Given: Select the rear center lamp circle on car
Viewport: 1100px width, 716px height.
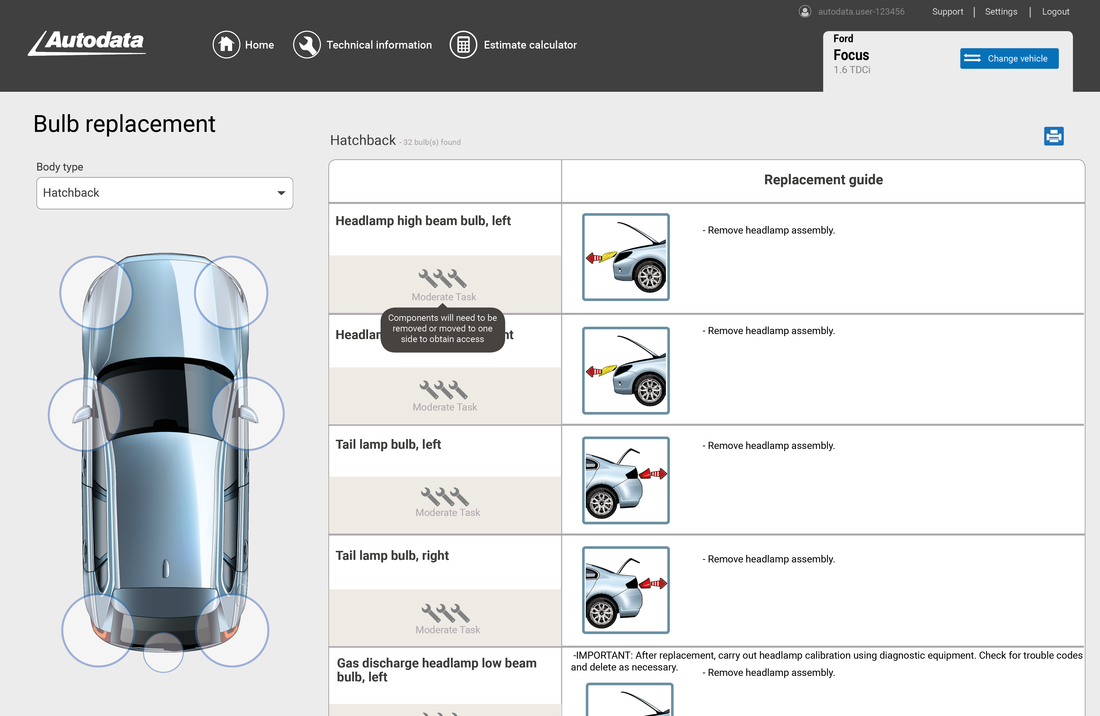Looking at the screenshot, I should tap(163, 652).
